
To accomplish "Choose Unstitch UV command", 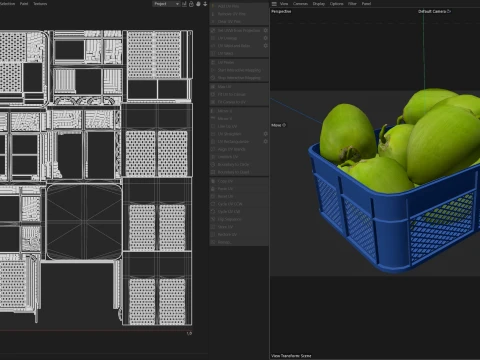I will coord(239,157).
